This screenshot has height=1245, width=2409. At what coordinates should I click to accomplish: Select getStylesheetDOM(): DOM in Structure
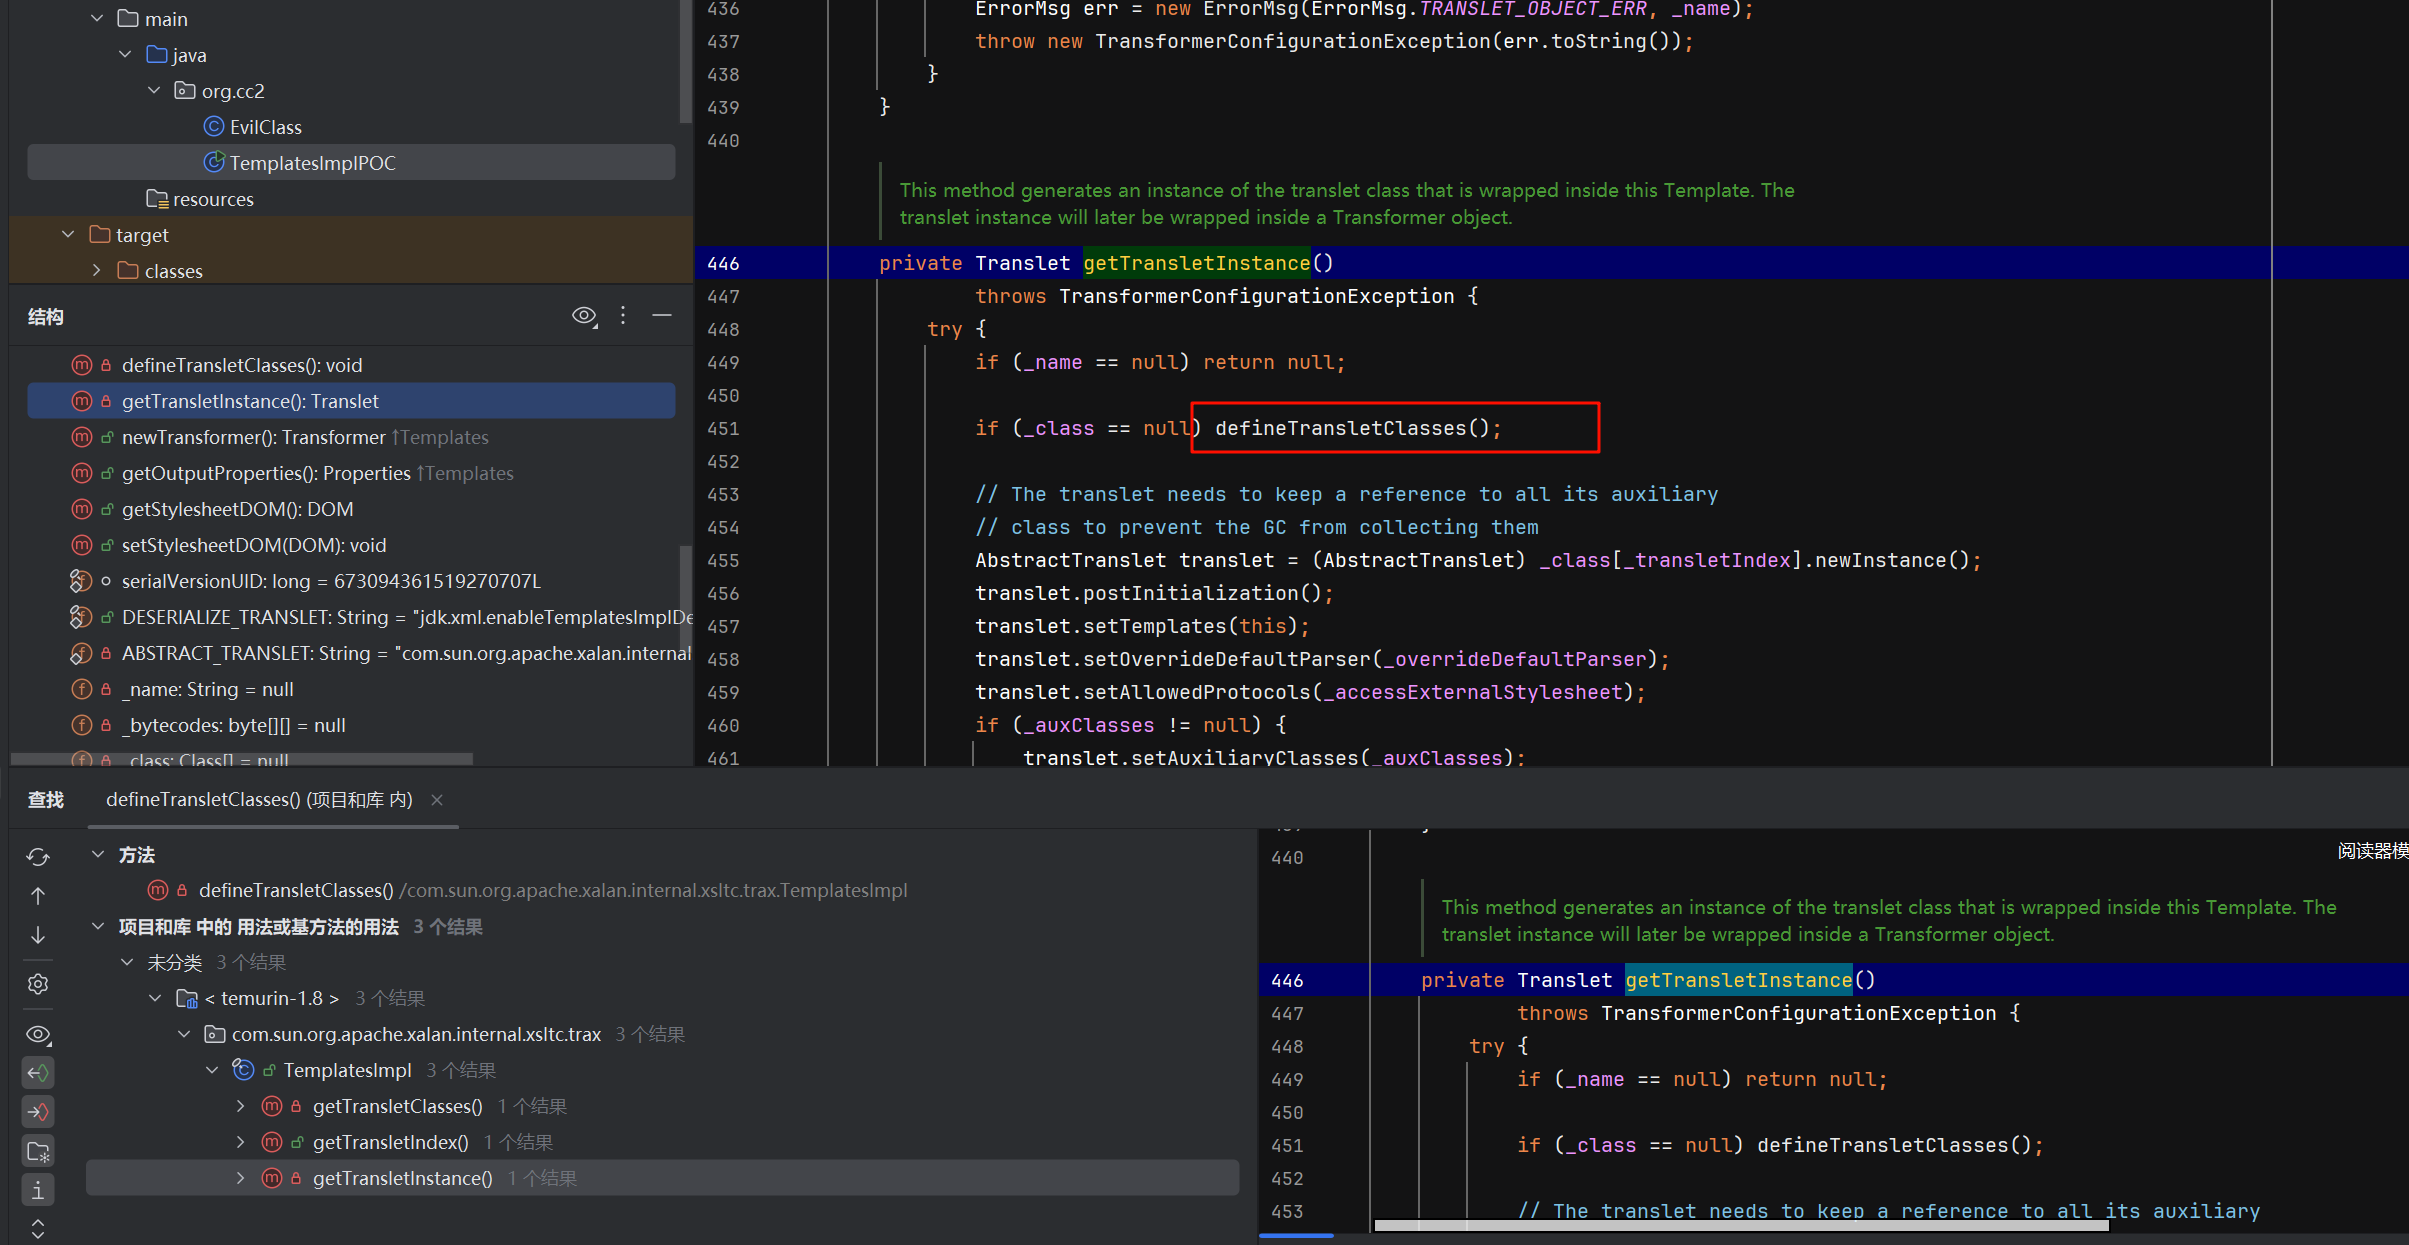237,509
